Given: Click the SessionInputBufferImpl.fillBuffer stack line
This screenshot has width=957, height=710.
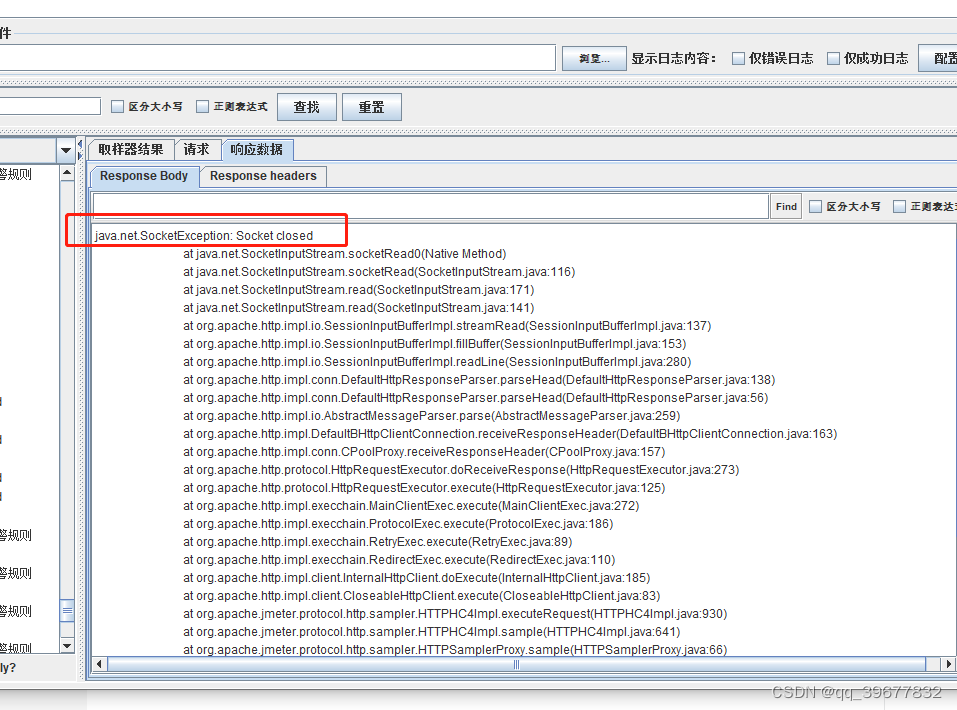Looking at the screenshot, I should pos(435,344).
